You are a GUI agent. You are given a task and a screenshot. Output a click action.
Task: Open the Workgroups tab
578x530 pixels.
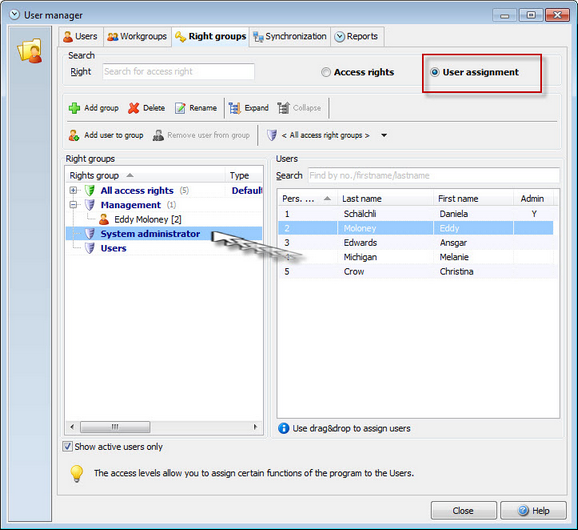137,36
